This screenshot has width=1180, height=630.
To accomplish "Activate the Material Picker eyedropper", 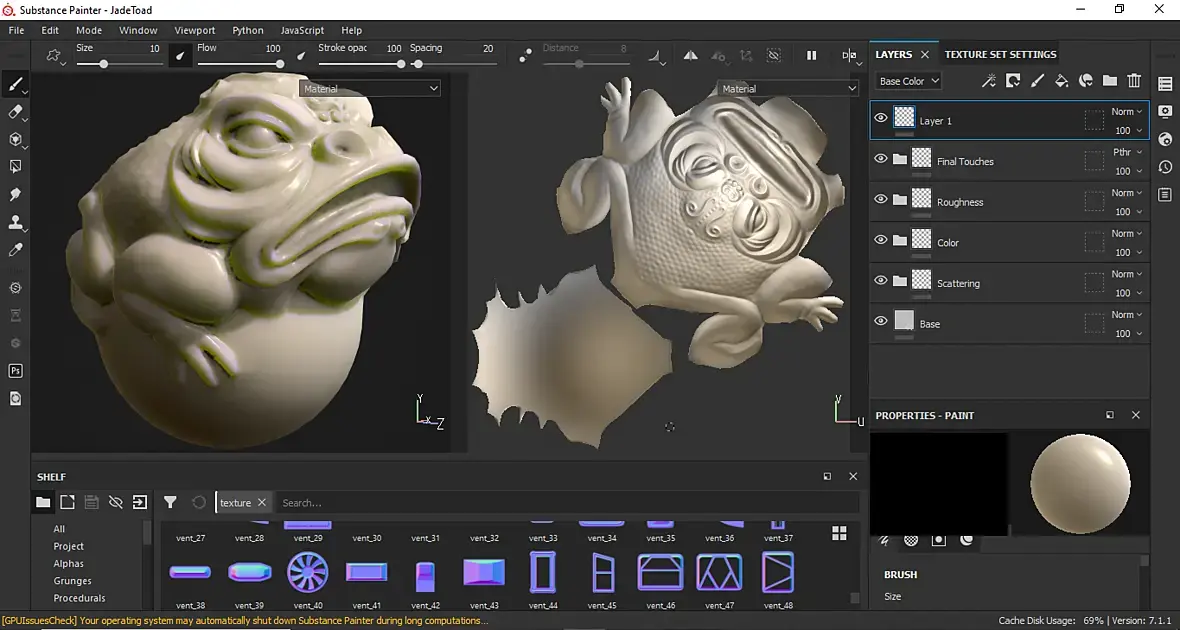I will 15,250.
